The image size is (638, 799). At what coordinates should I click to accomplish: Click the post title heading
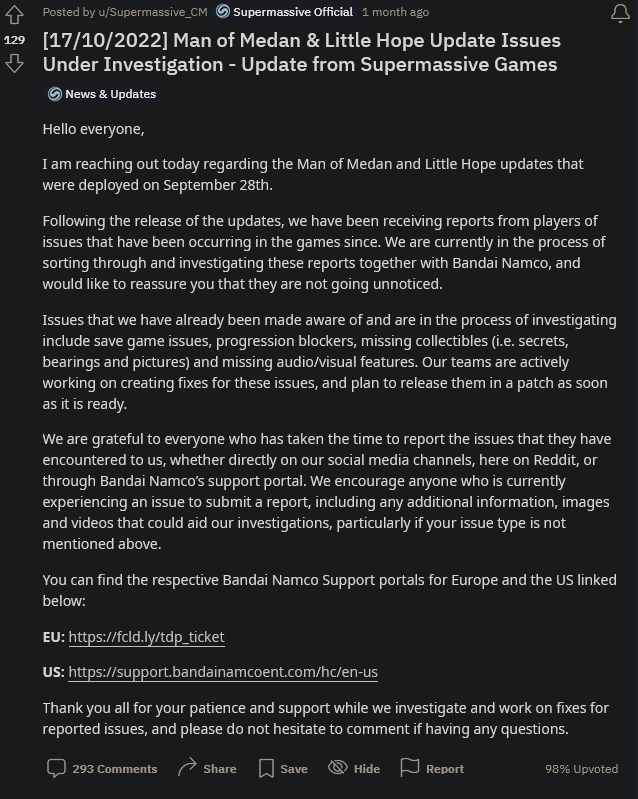tap(301, 52)
